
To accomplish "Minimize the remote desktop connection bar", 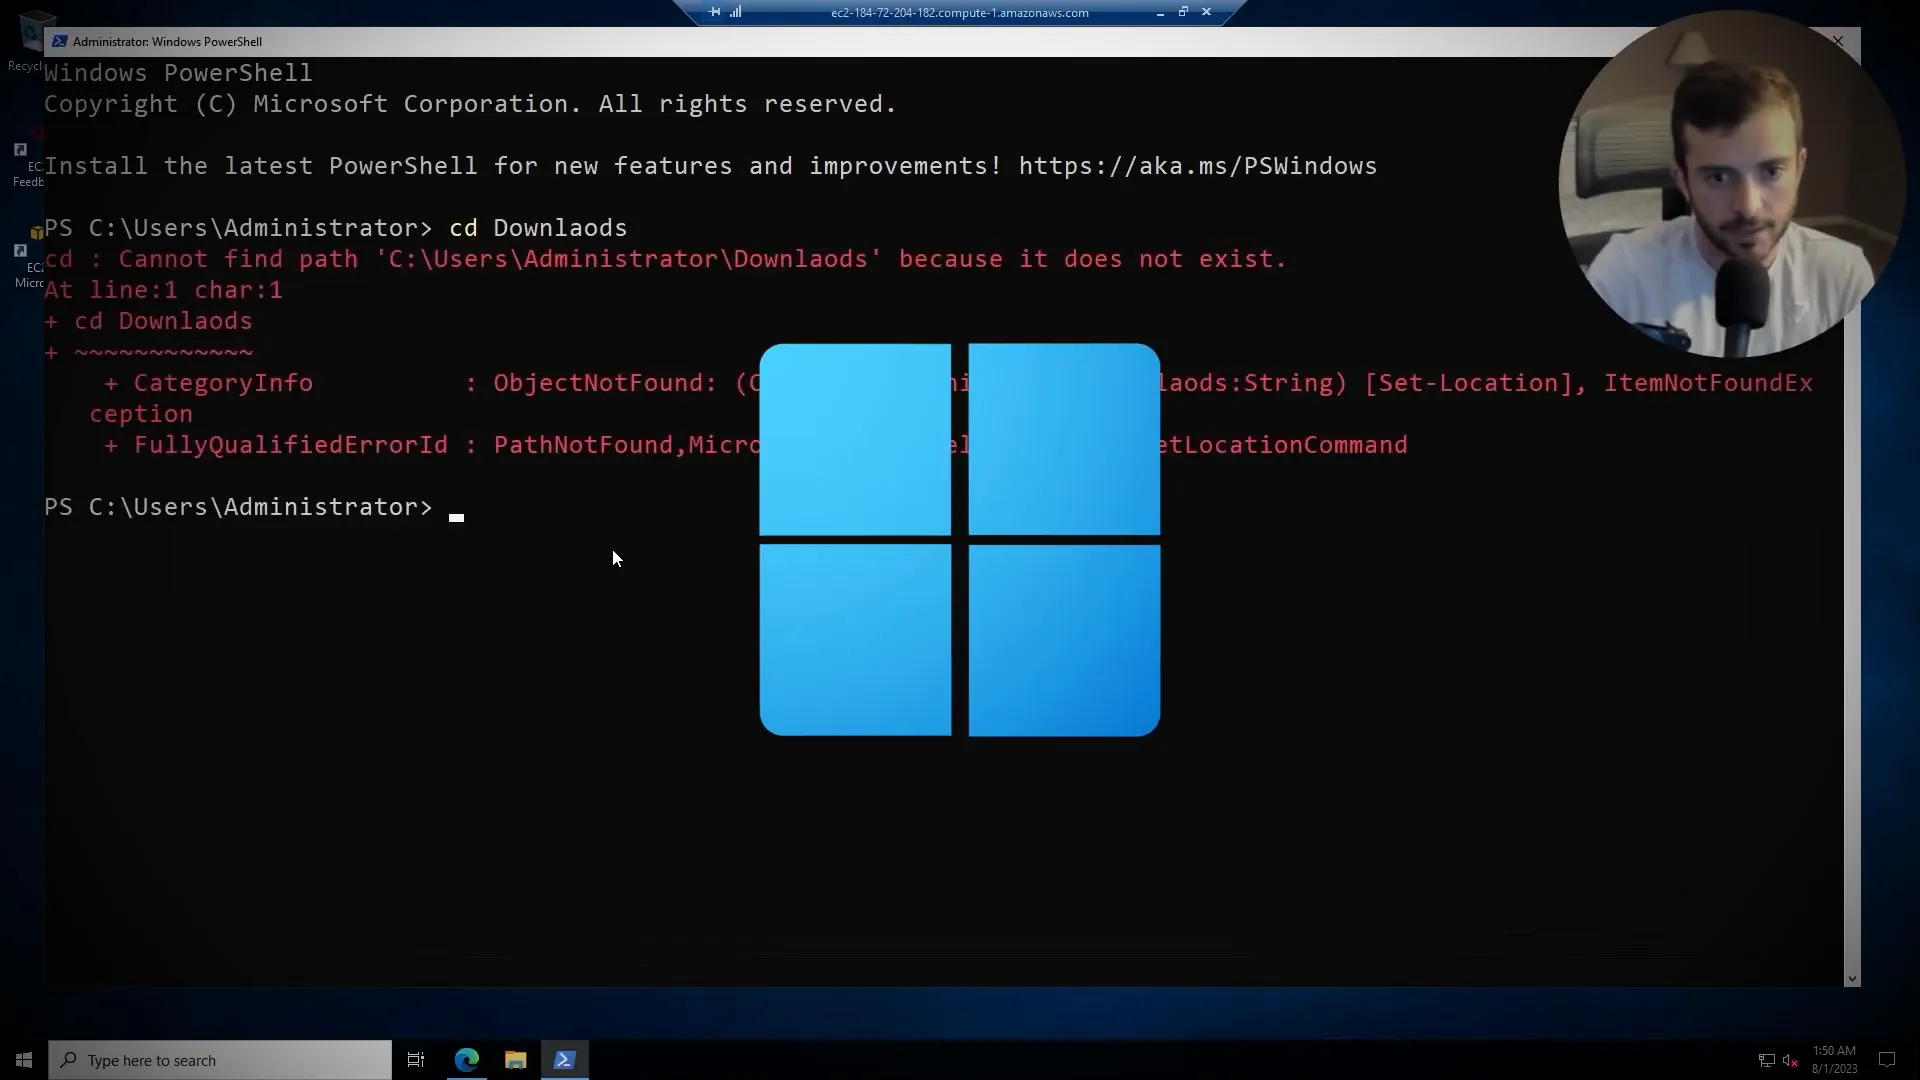I will coord(1160,13).
